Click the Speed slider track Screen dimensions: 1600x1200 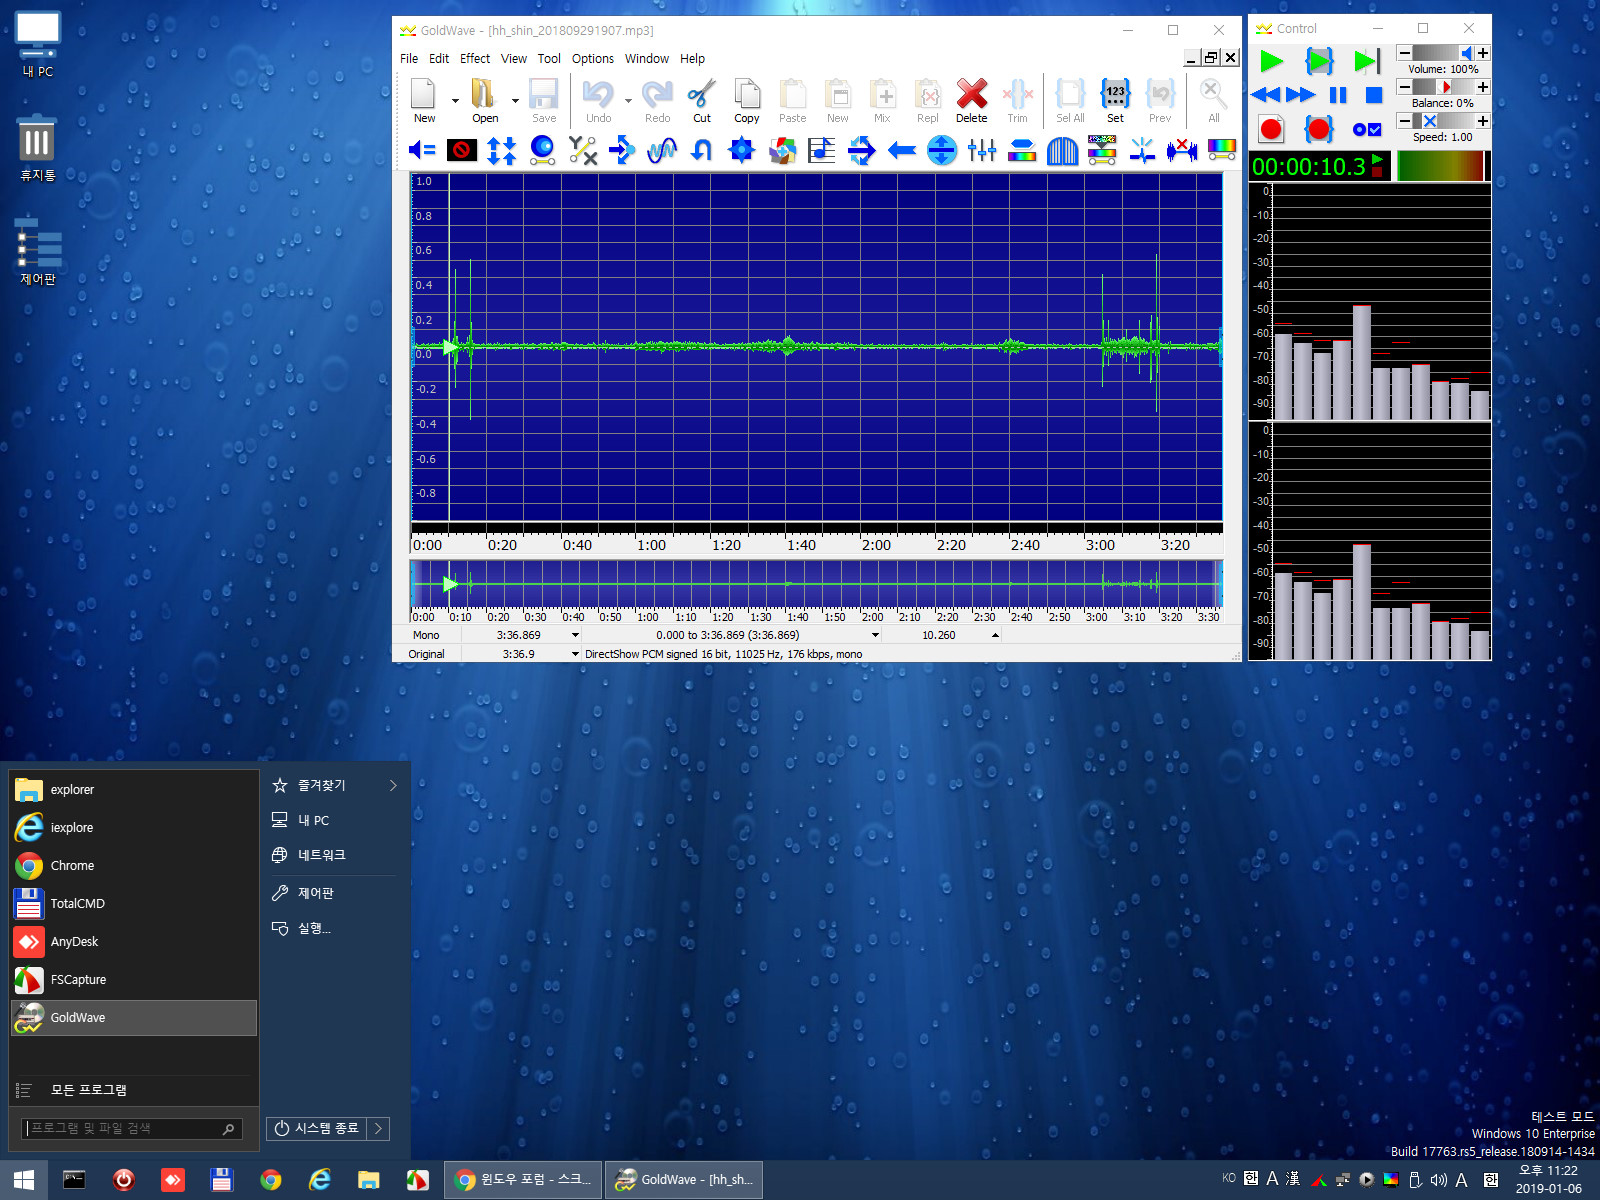click(1443, 121)
